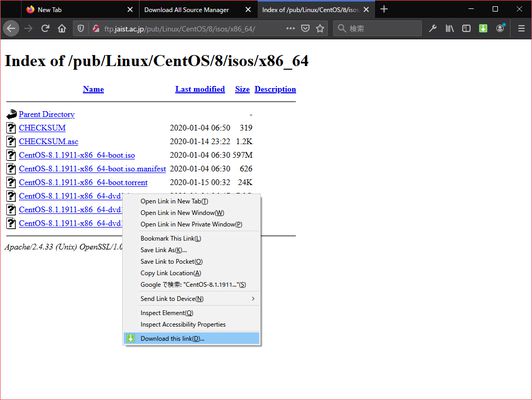Click the forward navigation arrow
Image resolution: width=532 pixels, height=400 pixels.
[x=28, y=28]
